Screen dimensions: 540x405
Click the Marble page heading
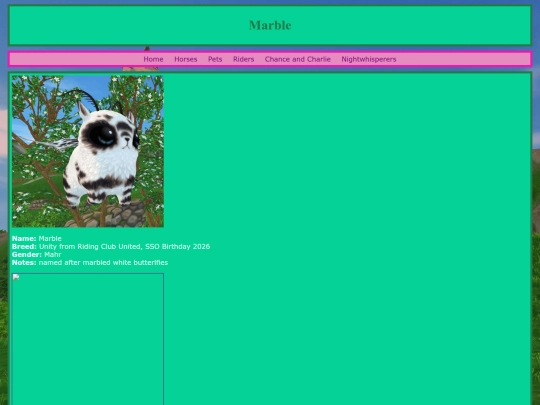(270, 25)
